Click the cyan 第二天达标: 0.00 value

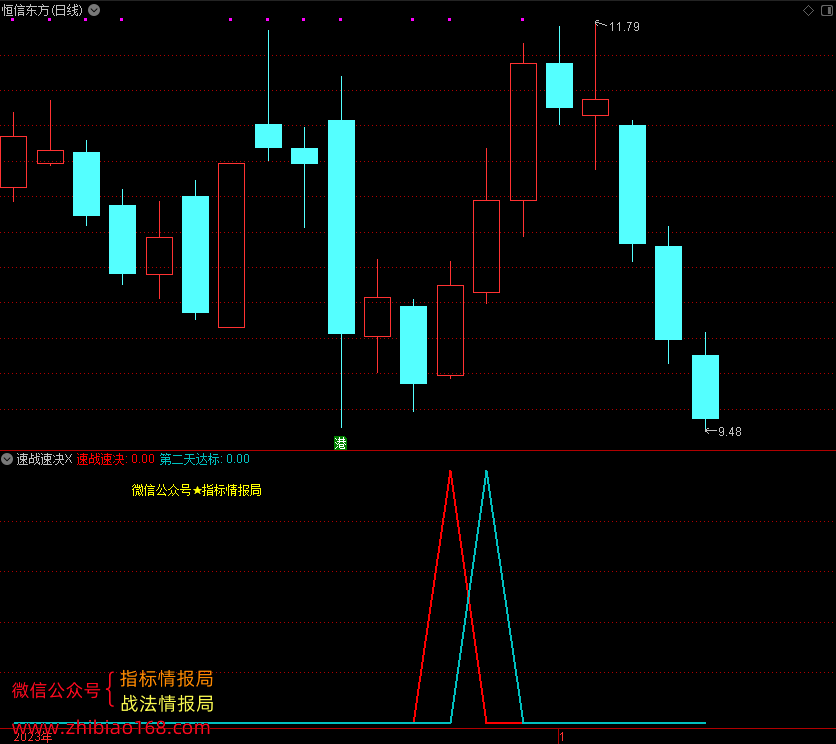click(x=204, y=459)
